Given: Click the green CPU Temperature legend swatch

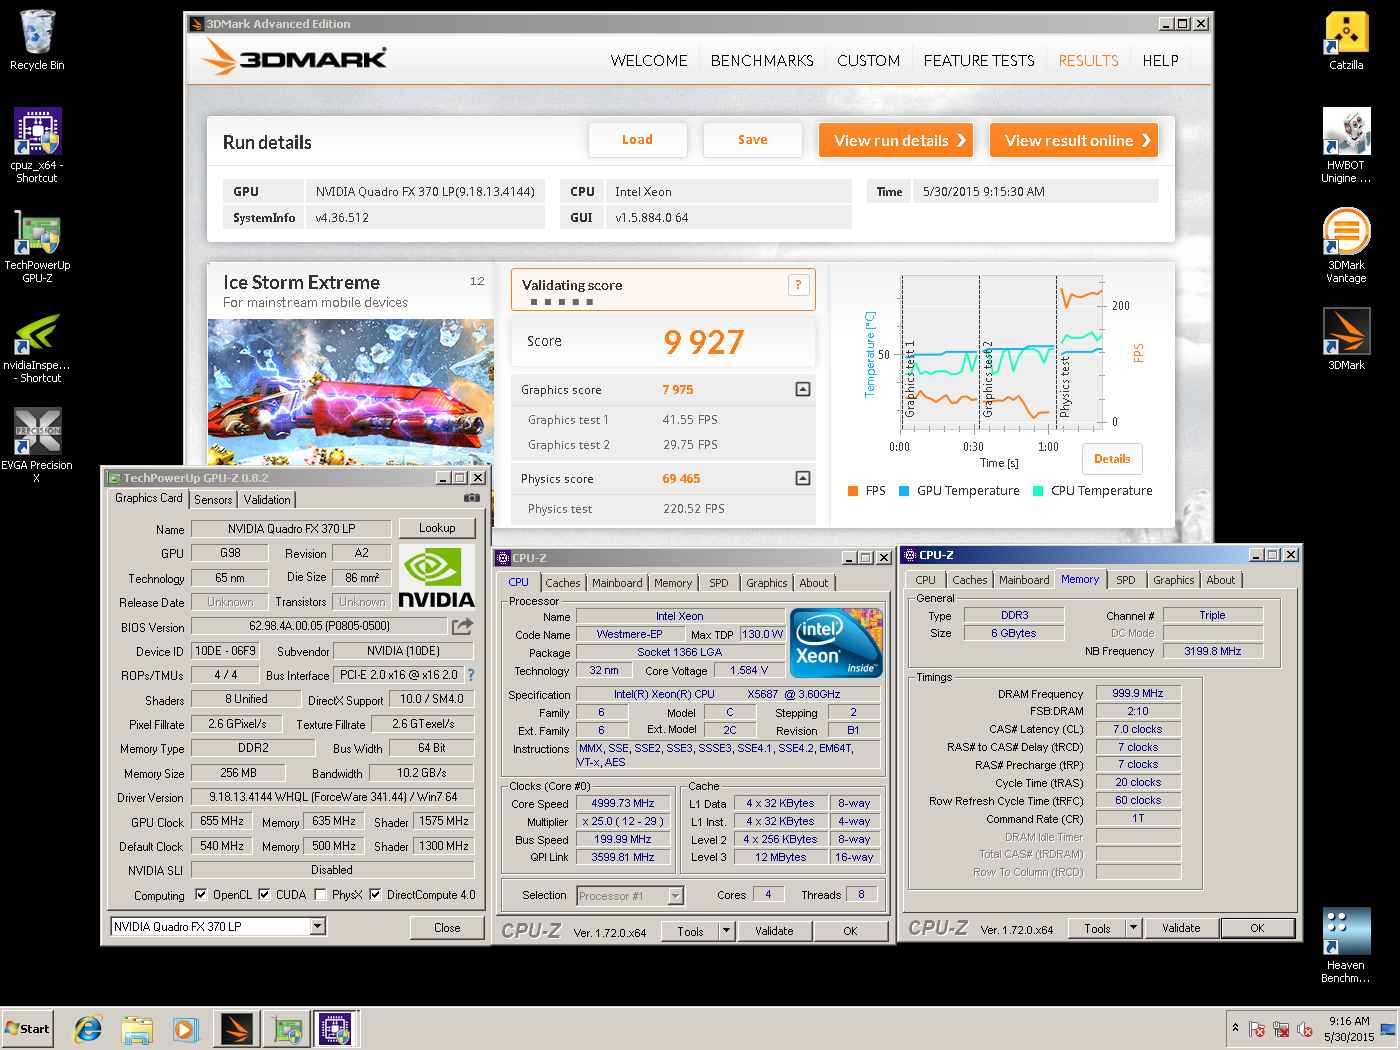Looking at the screenshot, I should click(x=1038, y=491).
